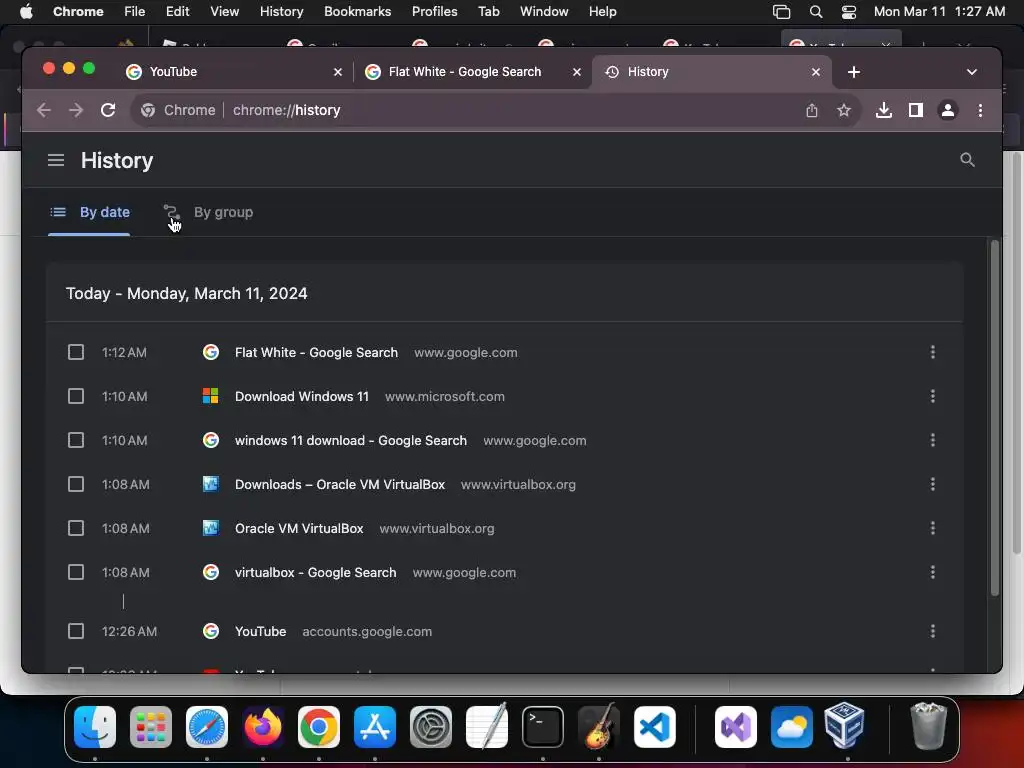This screenshot has width=1024, height=768.
Task: Open the Chrome downloads tray icon
Action: (x=884, y=110)
